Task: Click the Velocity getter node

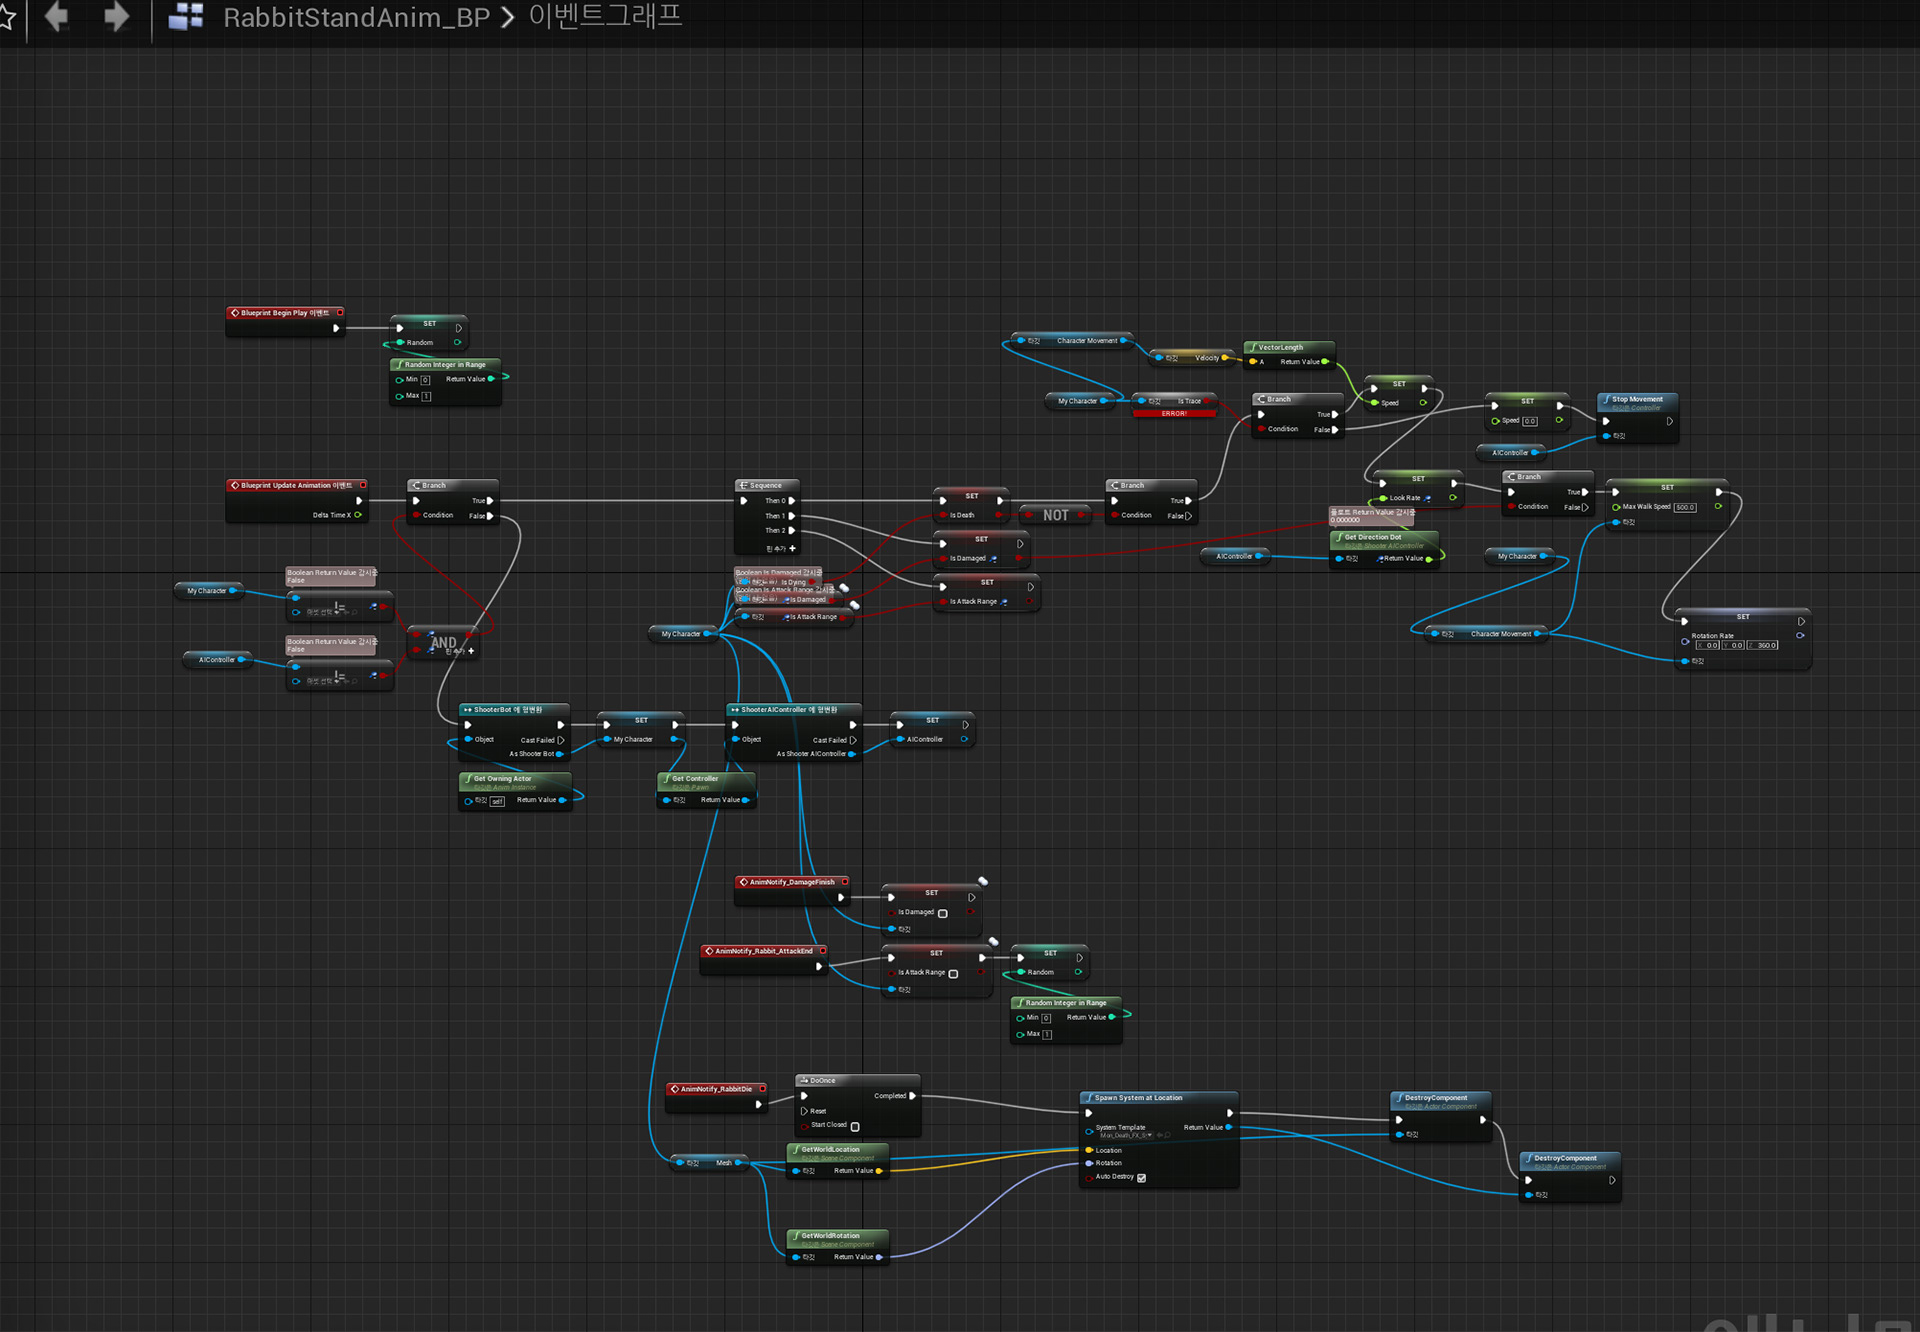Action: [x=1193, y=357]
